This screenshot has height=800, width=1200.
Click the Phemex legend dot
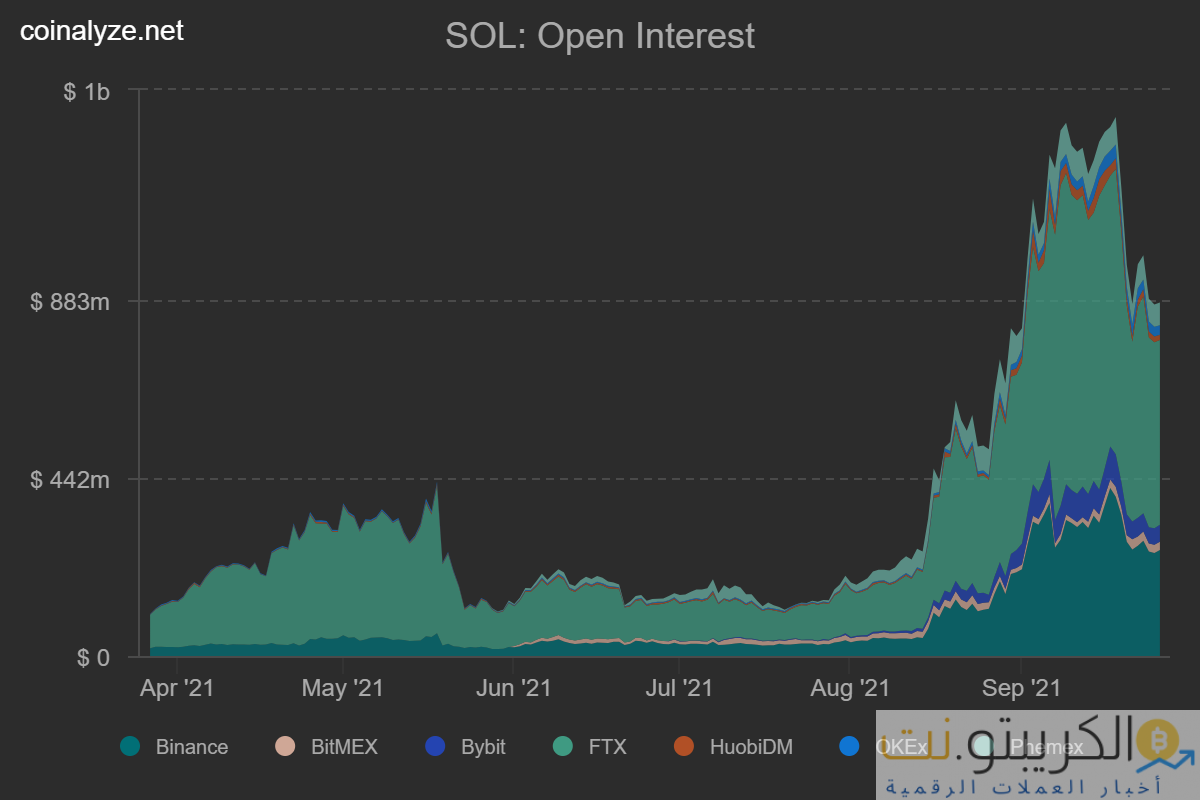click(983, 746)
